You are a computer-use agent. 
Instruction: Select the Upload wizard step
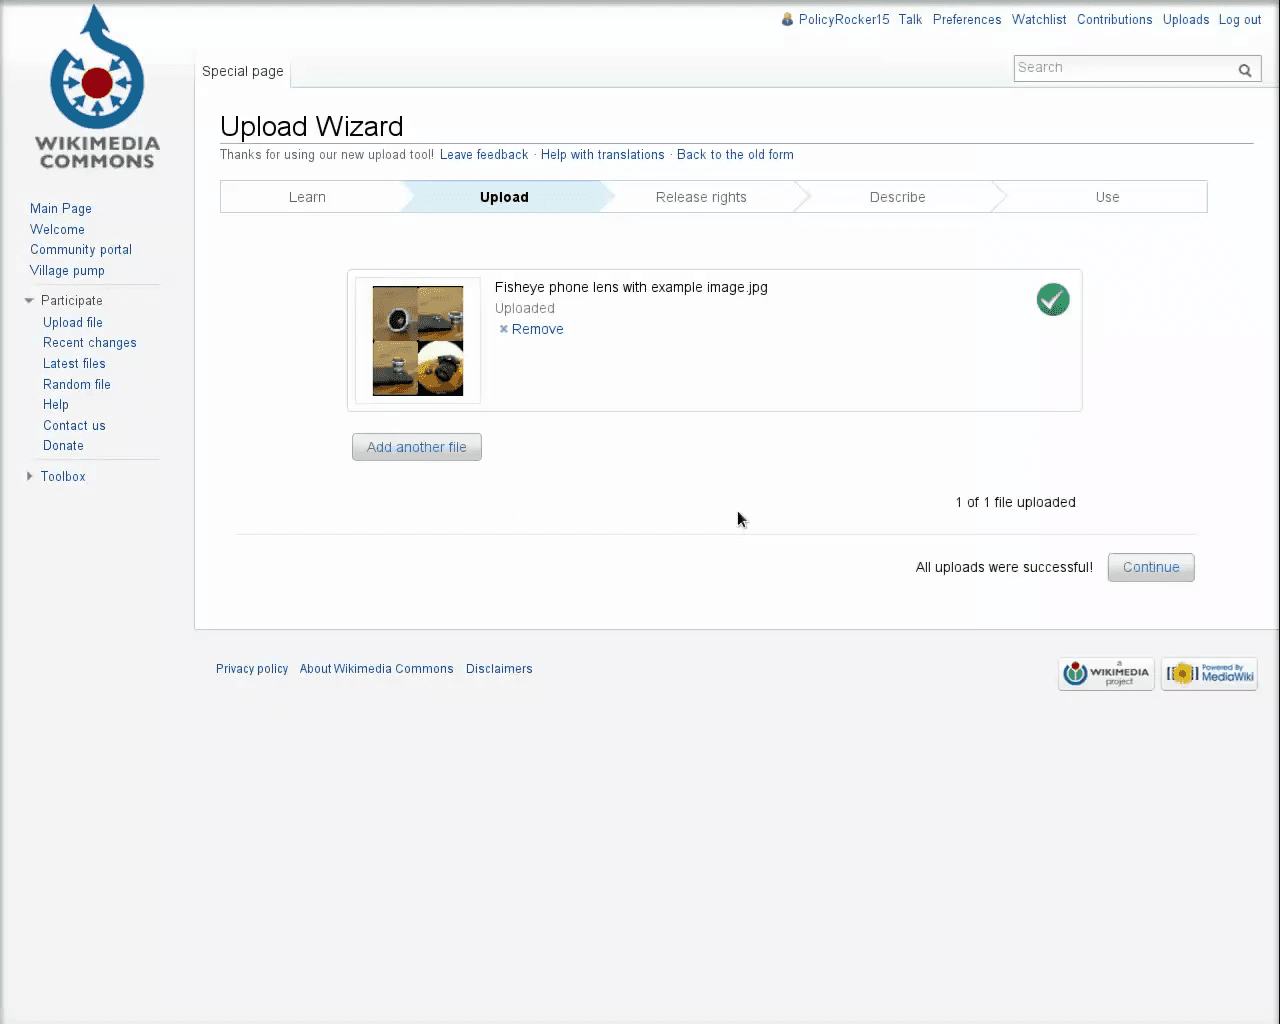coord(504,197)
